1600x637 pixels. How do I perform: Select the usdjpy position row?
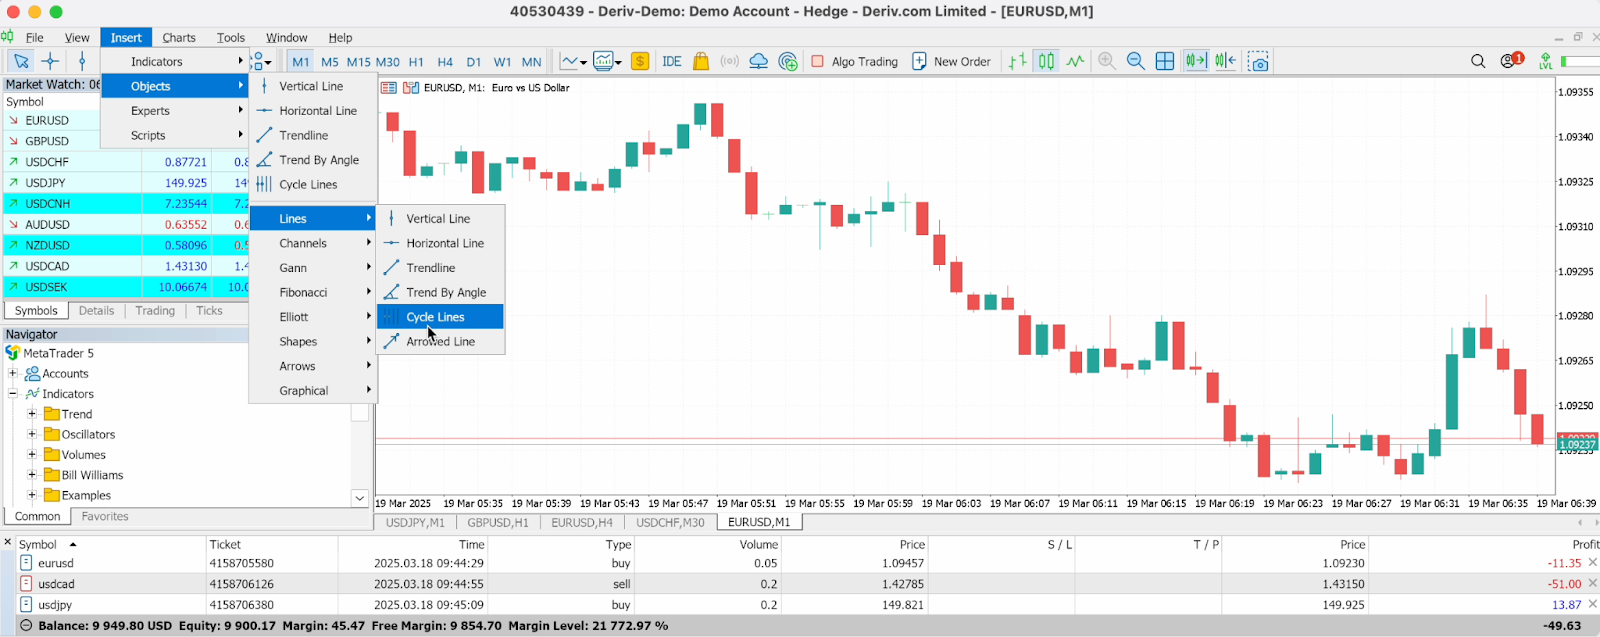tap(800, 604)
